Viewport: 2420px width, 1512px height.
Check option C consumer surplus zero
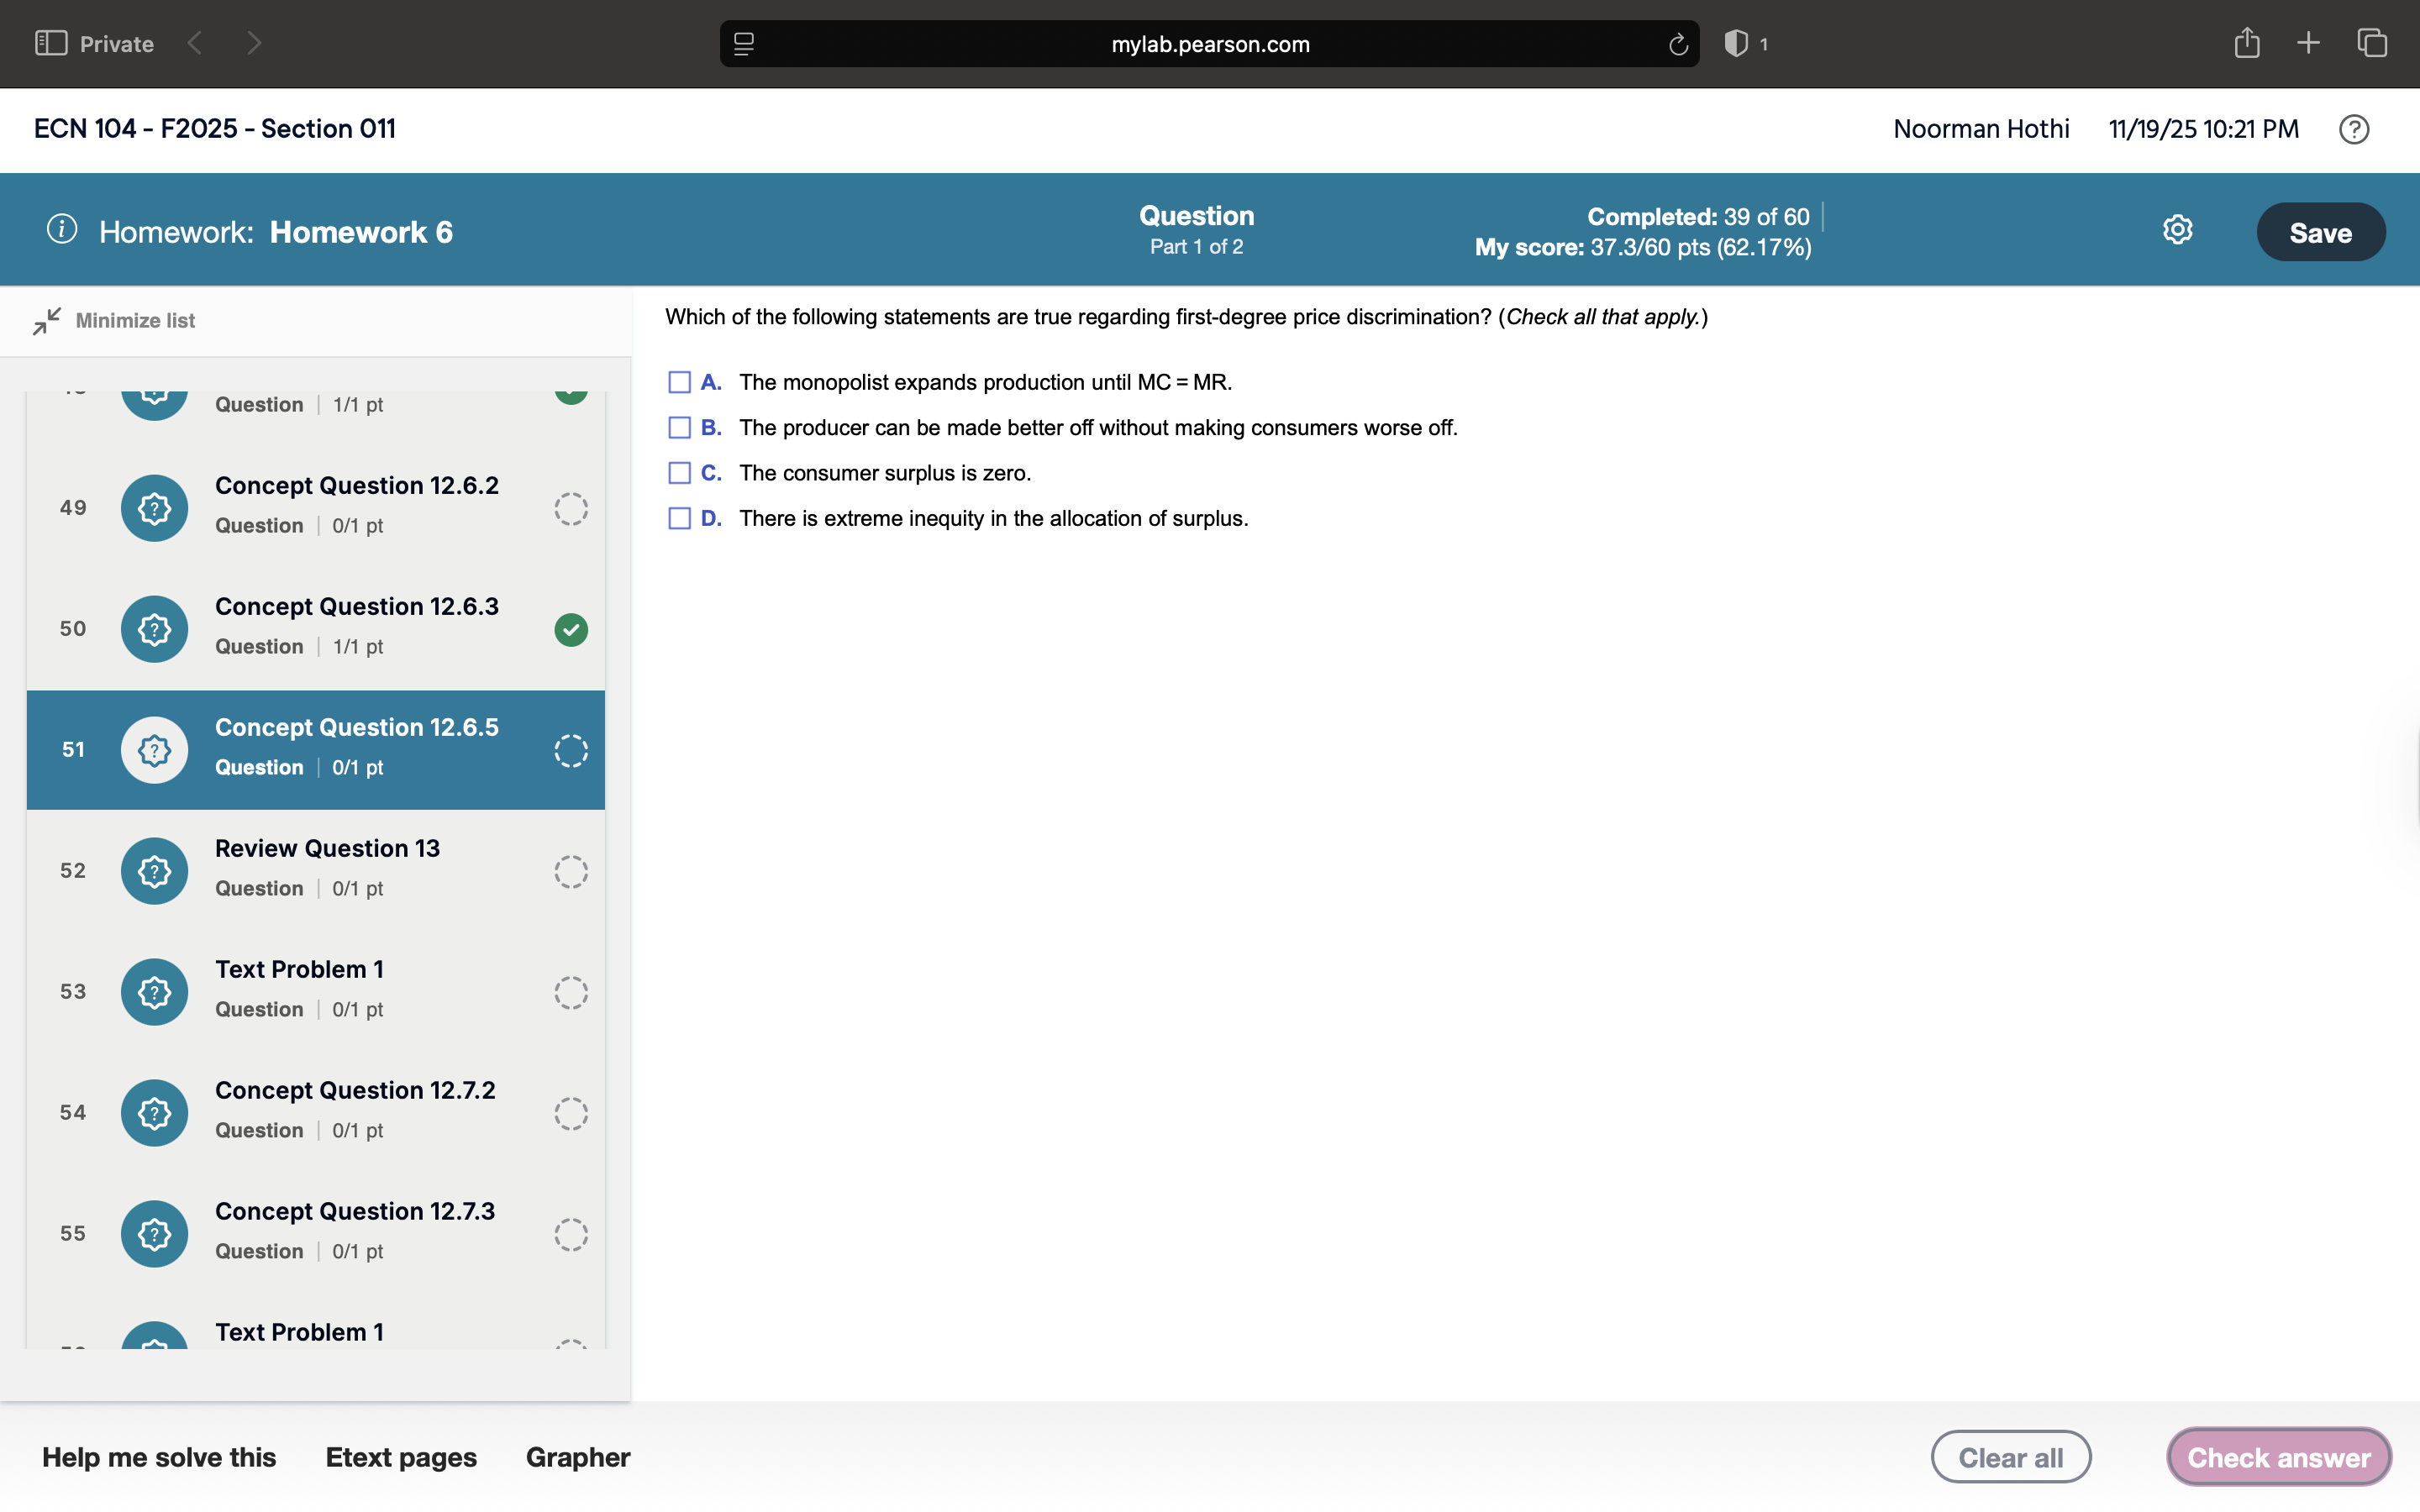click(x=679, y=473)
